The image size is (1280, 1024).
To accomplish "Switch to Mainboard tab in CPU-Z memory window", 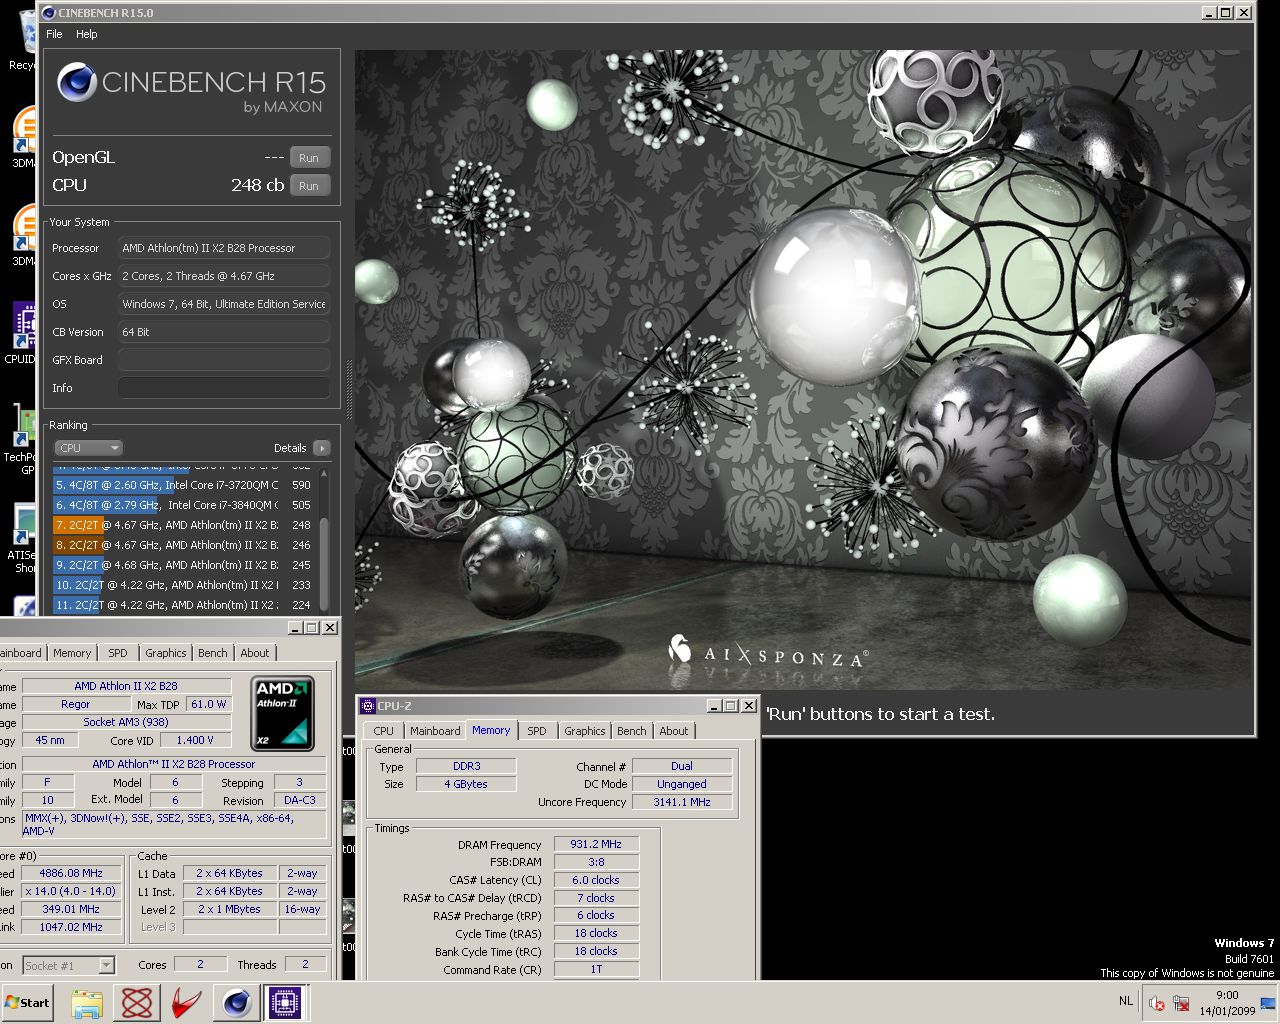I will 435,731.
